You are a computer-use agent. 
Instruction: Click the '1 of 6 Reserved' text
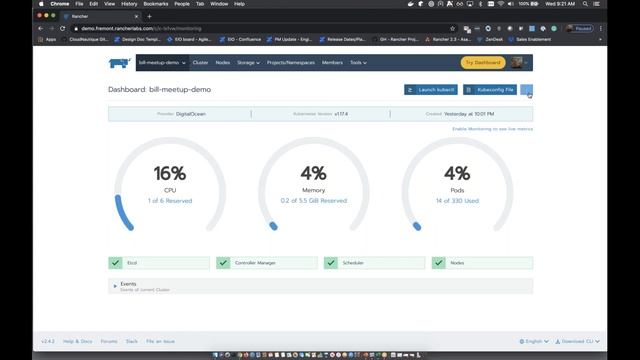(x=170, y=201)
